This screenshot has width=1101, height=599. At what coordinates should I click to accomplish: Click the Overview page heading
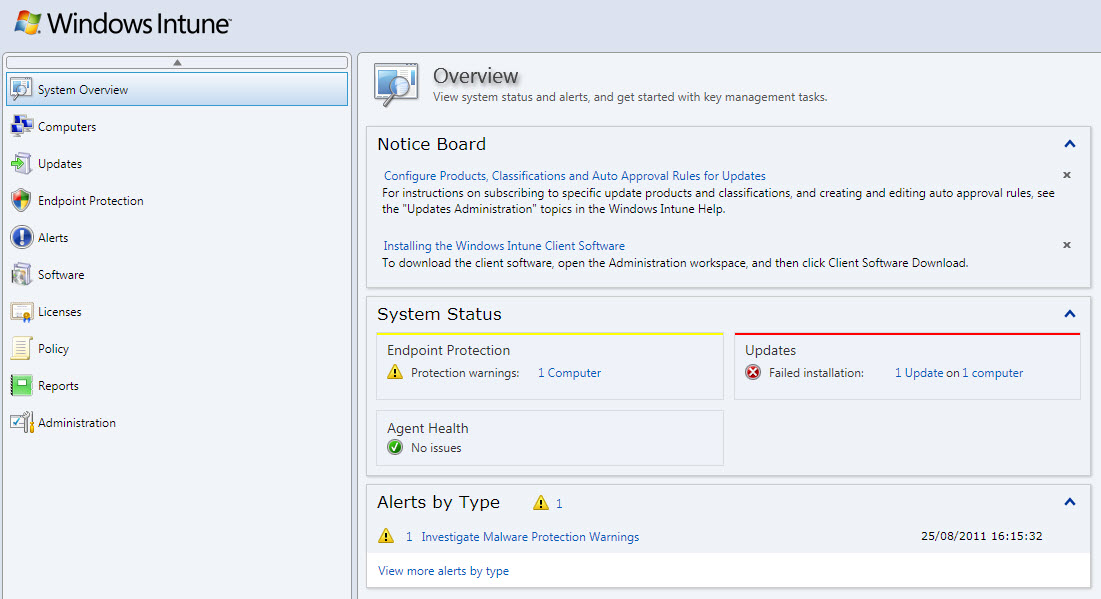tap(475, 76)
